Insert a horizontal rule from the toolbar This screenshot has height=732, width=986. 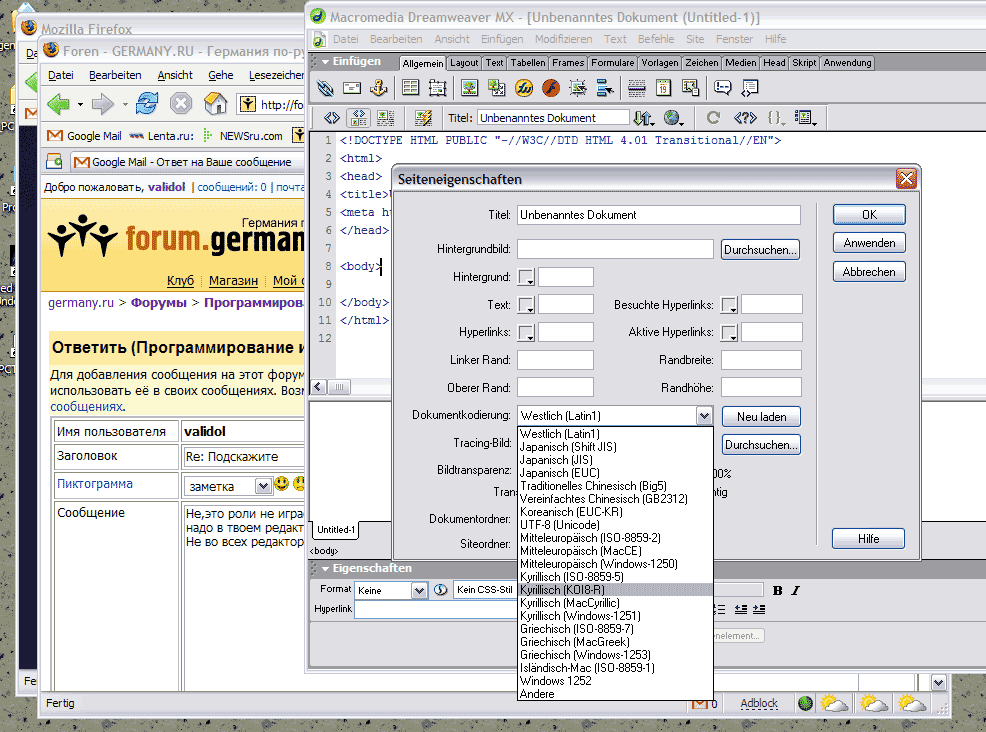pos(637,88)
